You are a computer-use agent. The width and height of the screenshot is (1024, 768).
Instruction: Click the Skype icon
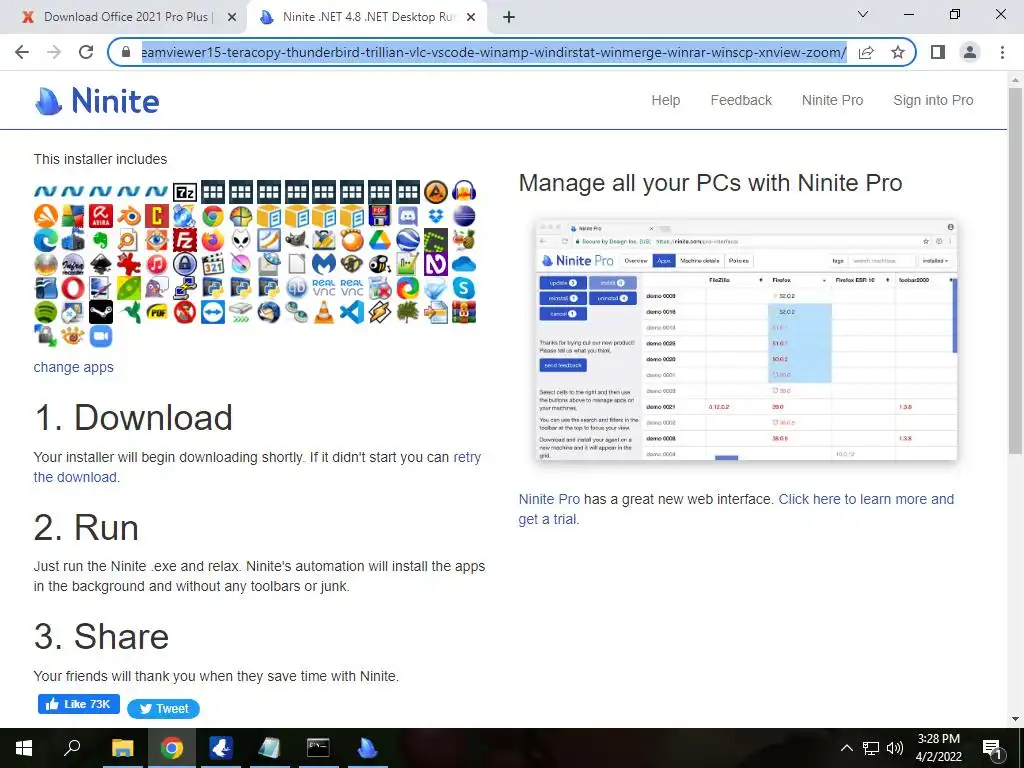[x=464, y=288]
